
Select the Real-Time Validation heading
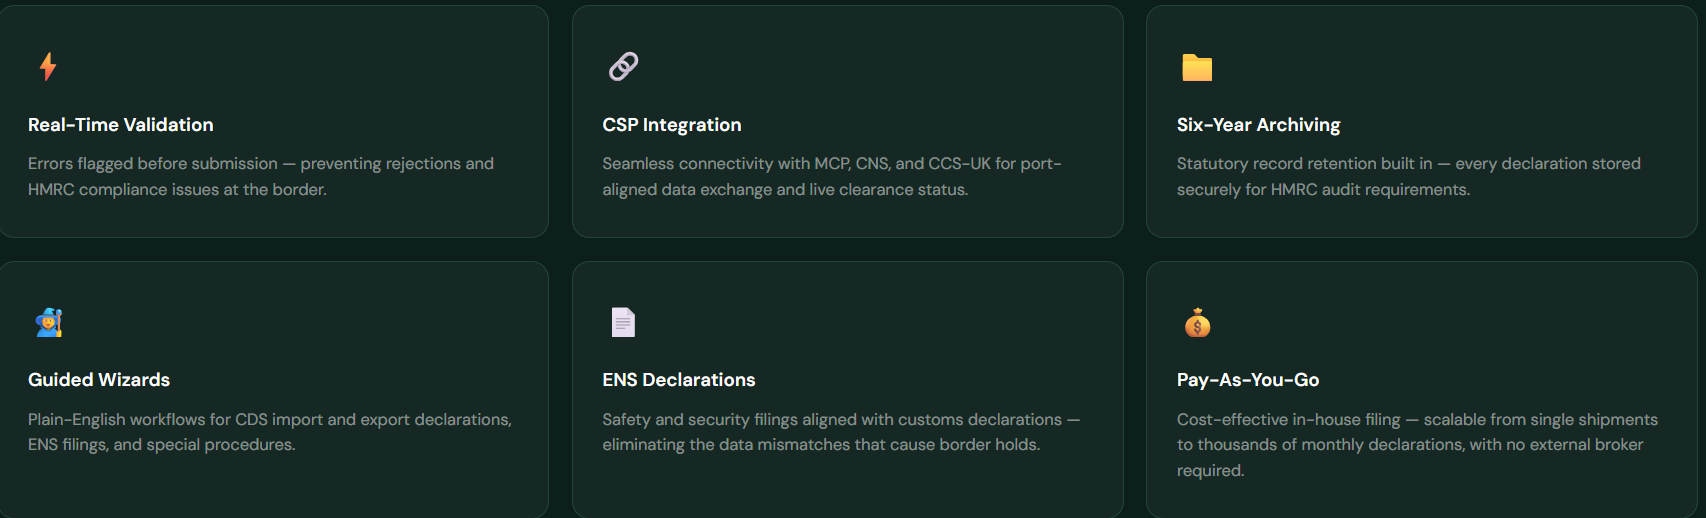point(121,125)
